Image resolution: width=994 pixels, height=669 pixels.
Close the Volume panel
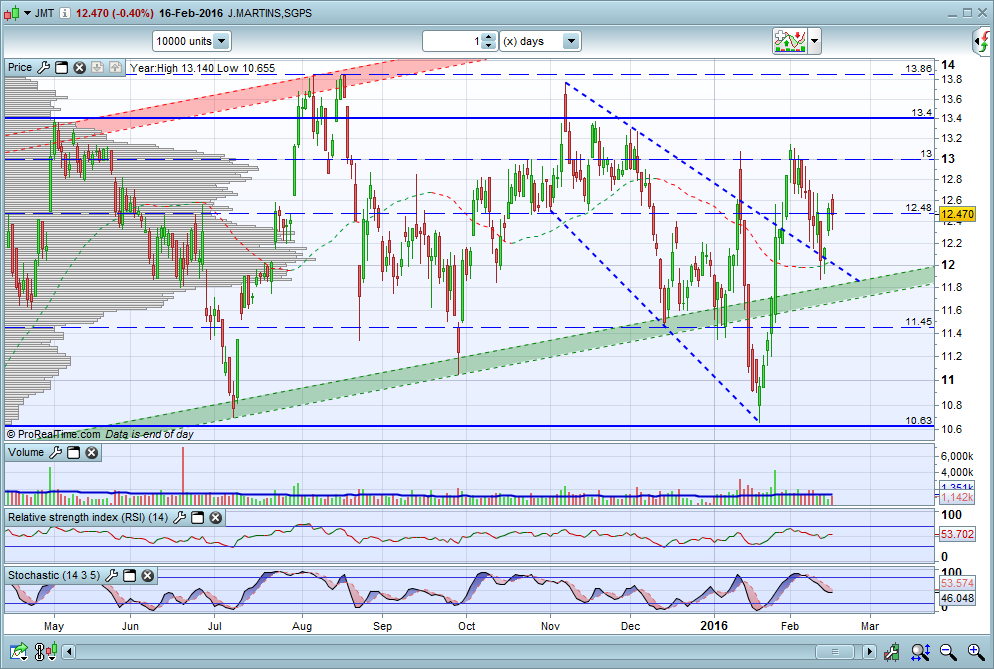tap(92, 452)
